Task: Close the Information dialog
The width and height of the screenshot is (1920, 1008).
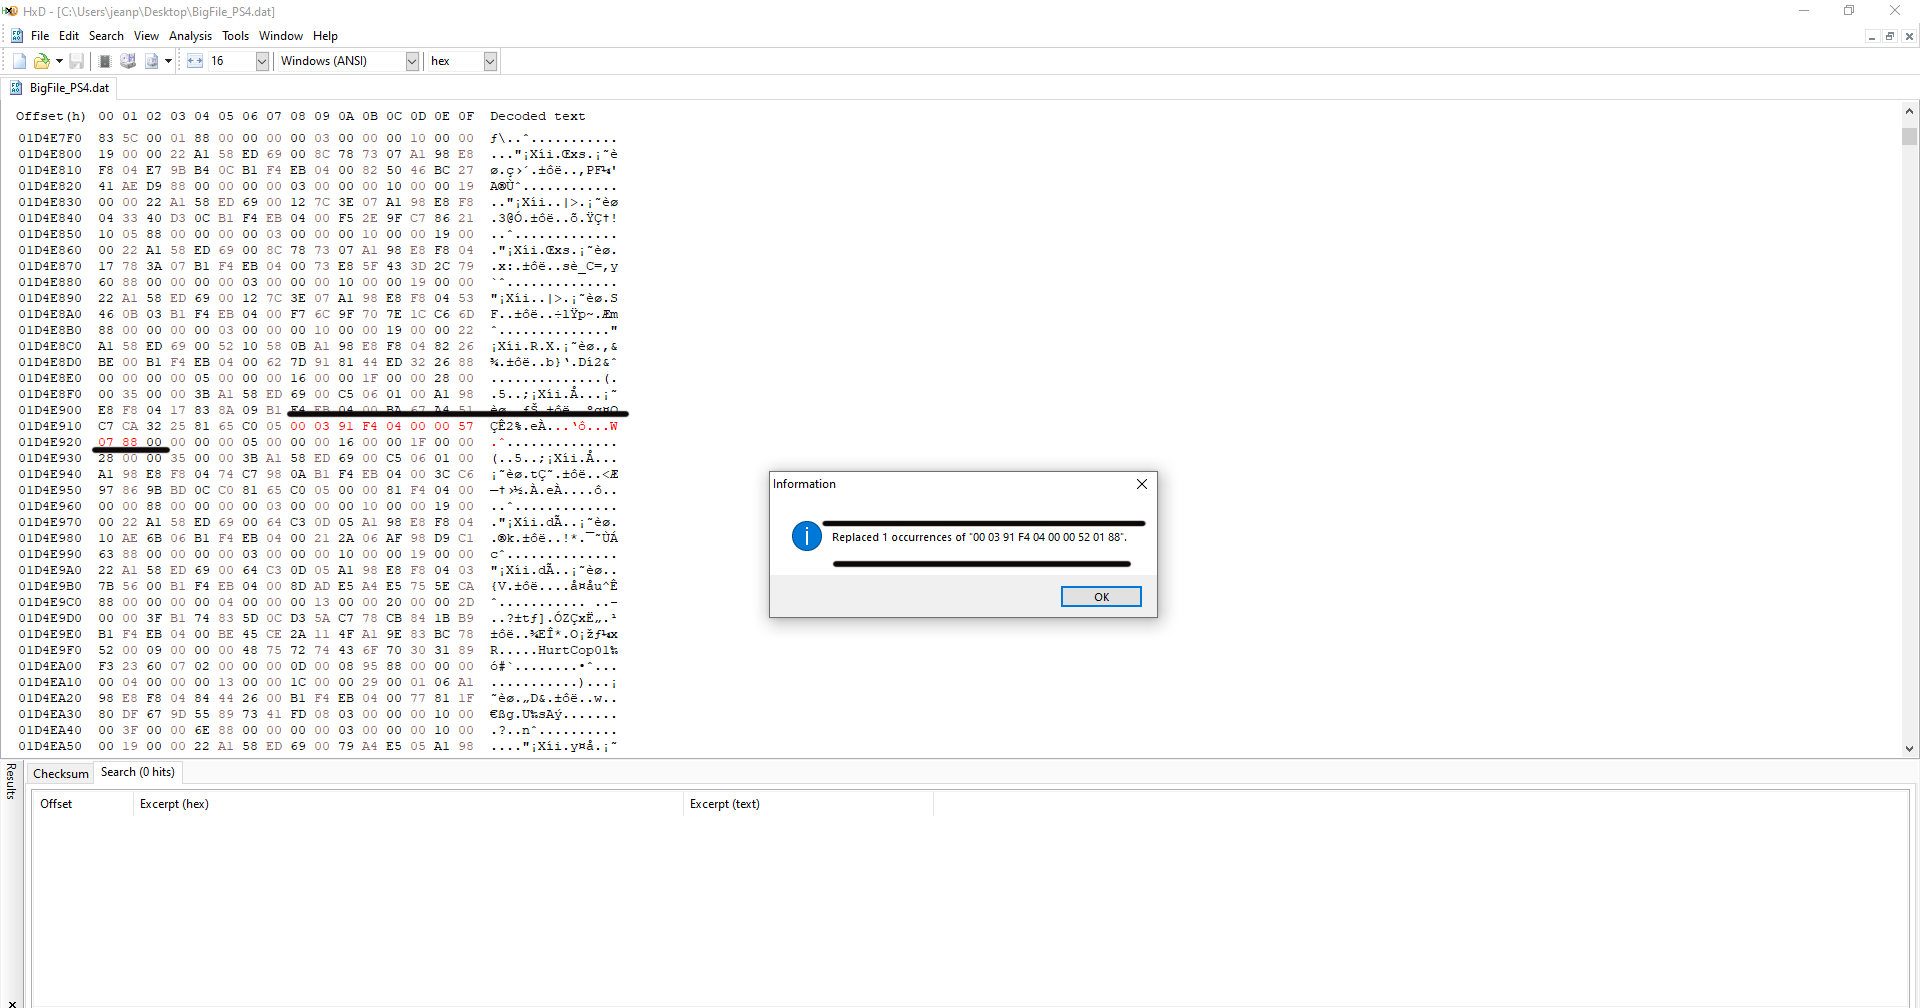Action: tap(1142, 484)
